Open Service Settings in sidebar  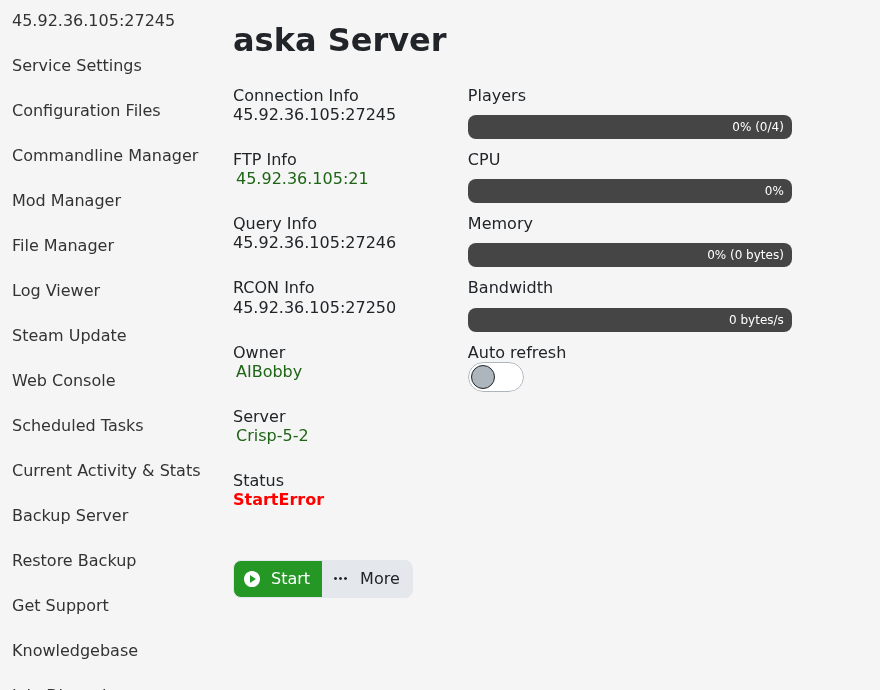77,66
